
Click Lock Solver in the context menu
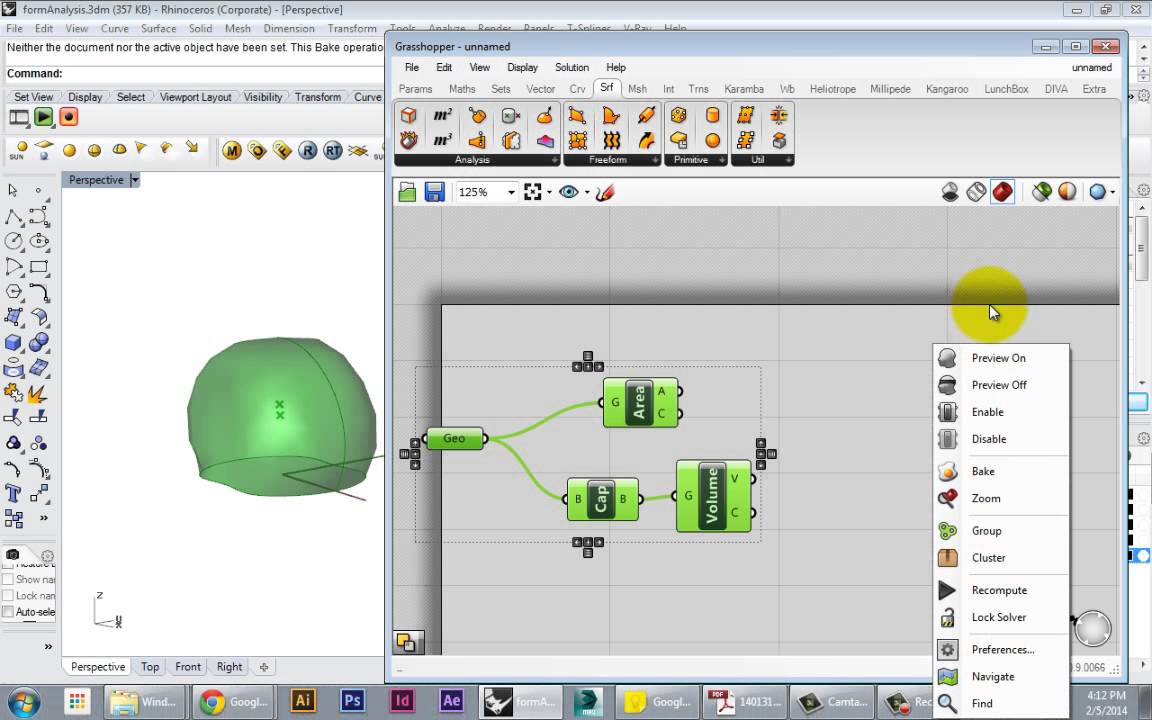tap(1001, 617)
